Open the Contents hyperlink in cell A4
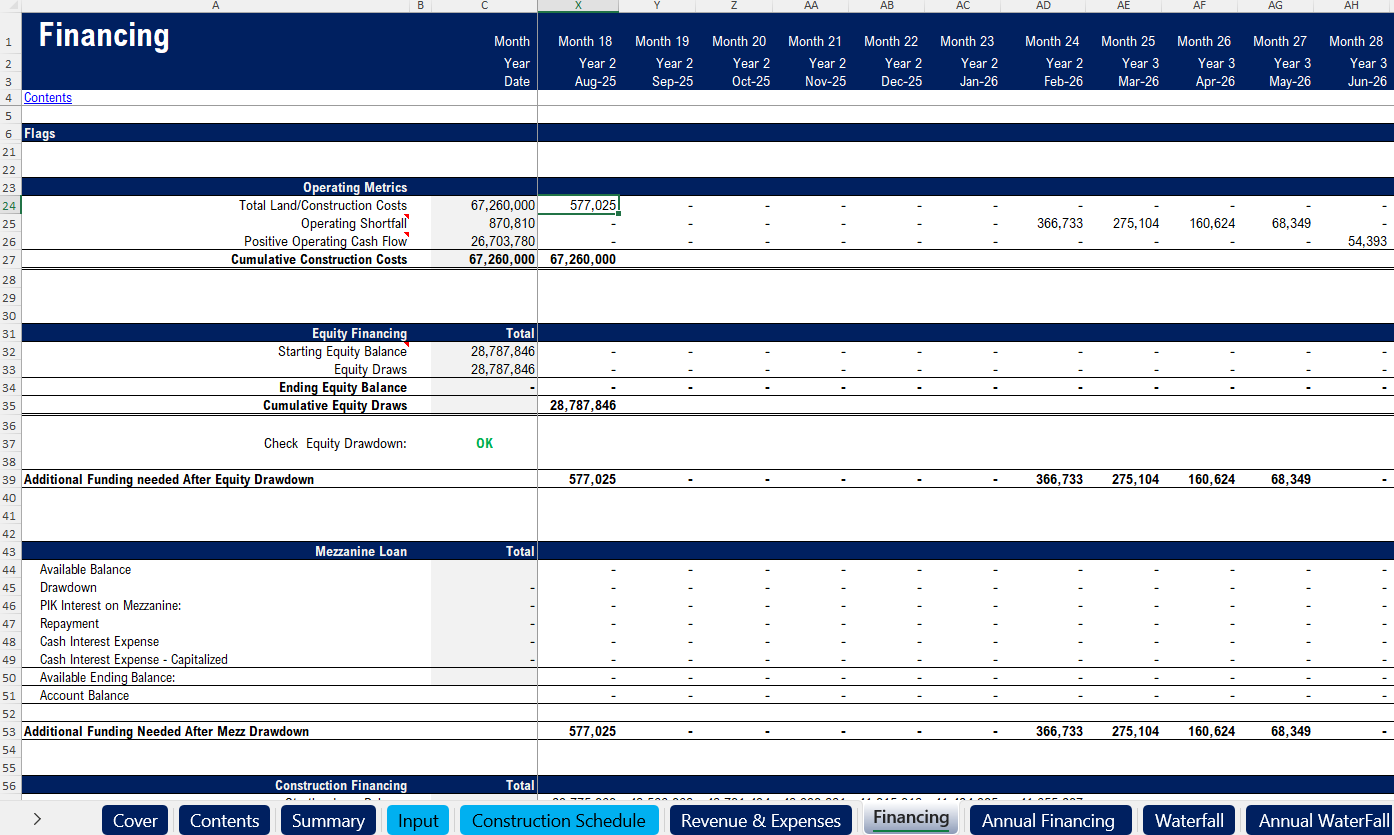The image size is (1394, 835). [48, 98]
